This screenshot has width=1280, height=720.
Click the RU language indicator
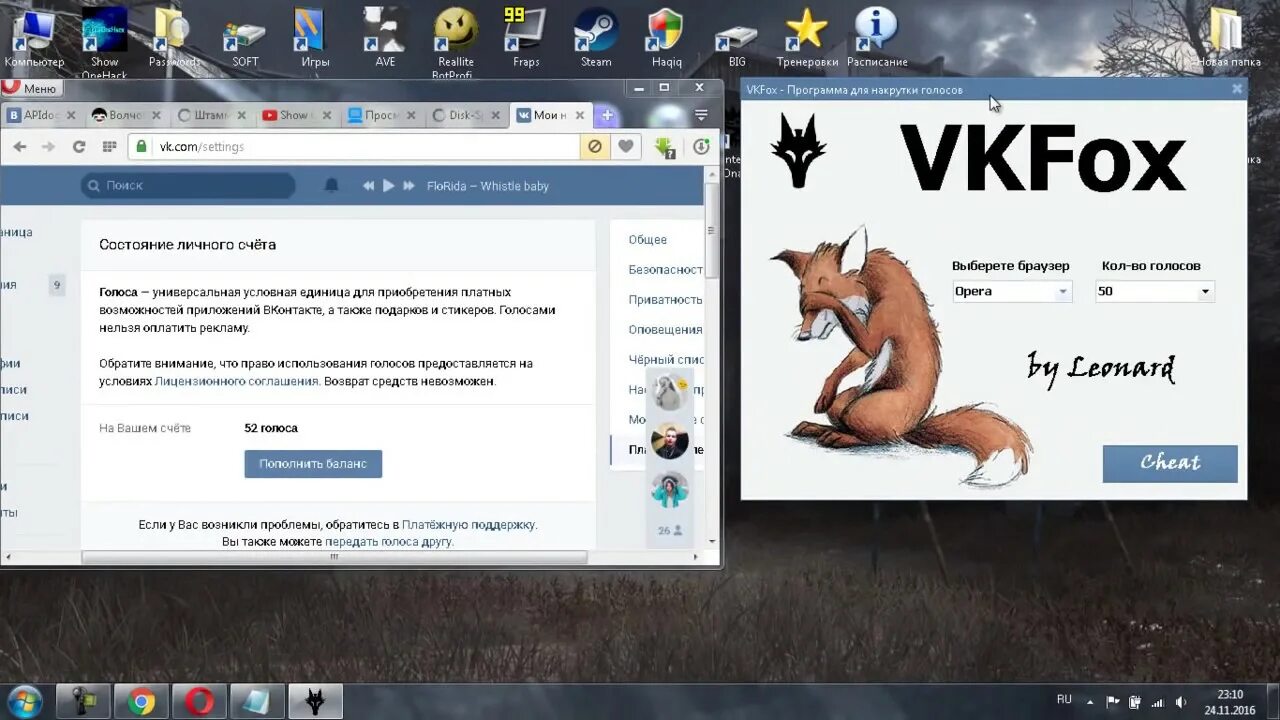[x=1064, y=699]
